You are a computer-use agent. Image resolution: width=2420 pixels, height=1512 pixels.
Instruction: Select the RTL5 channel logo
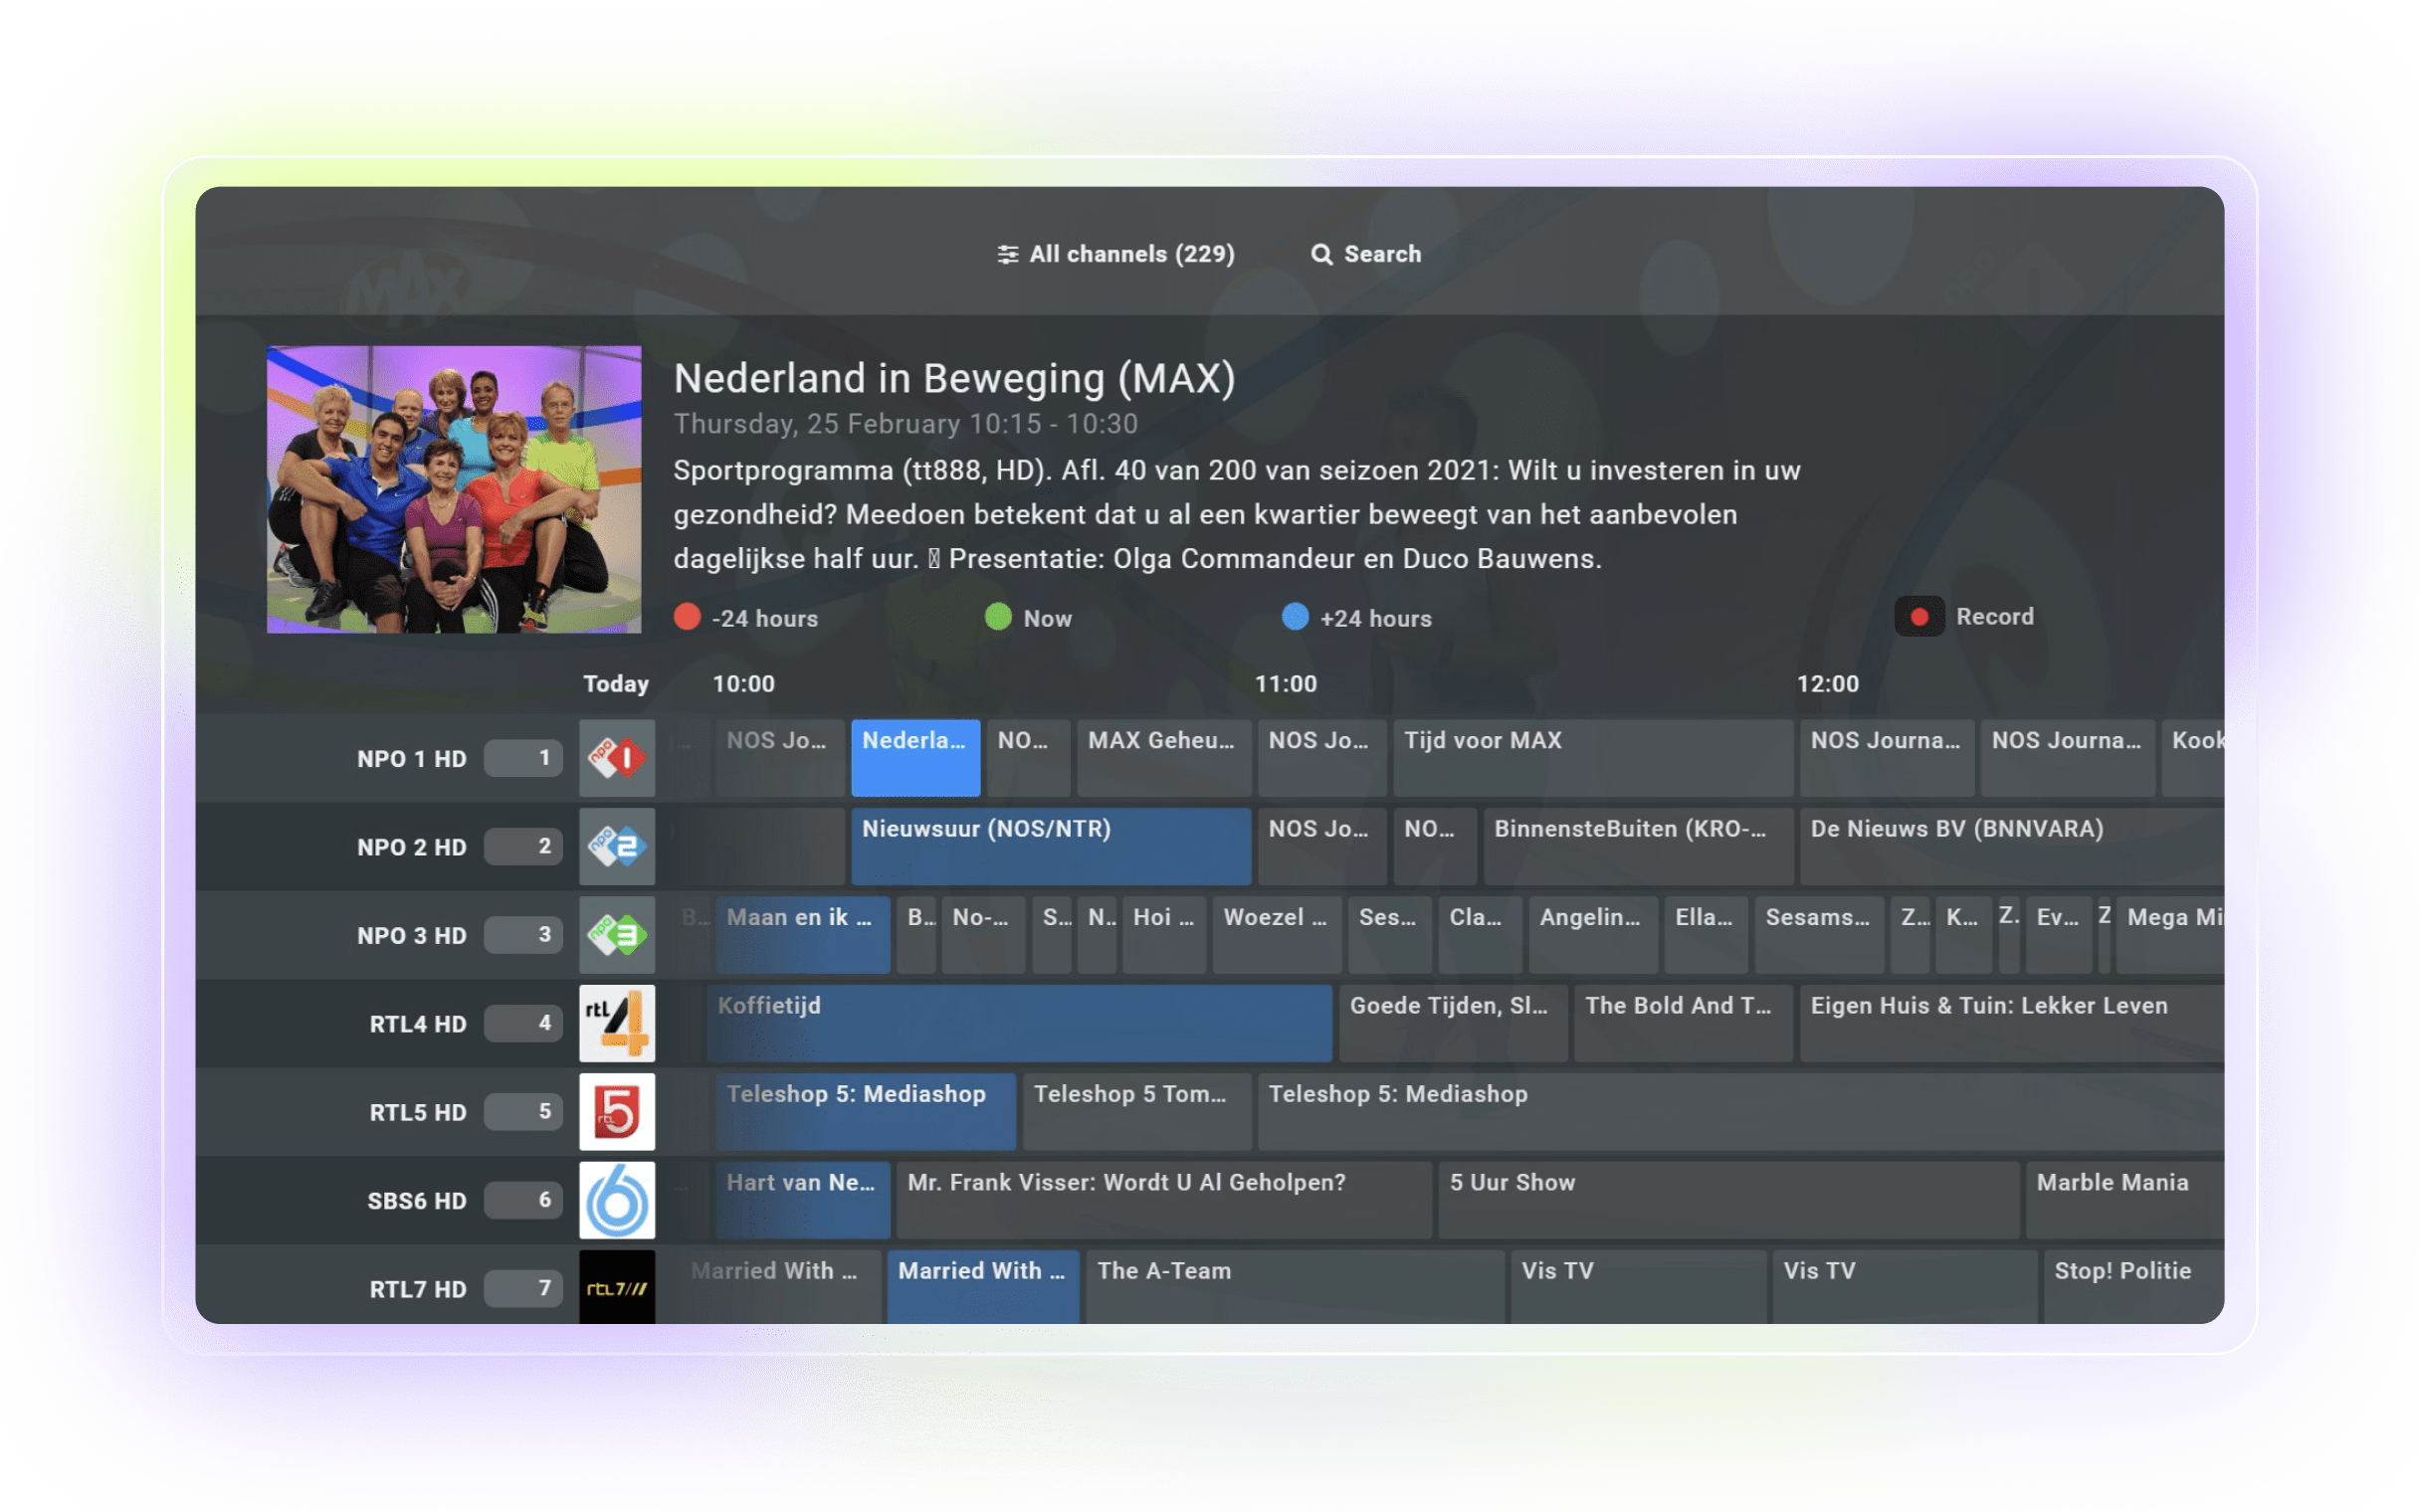(x=617, y=1111)
